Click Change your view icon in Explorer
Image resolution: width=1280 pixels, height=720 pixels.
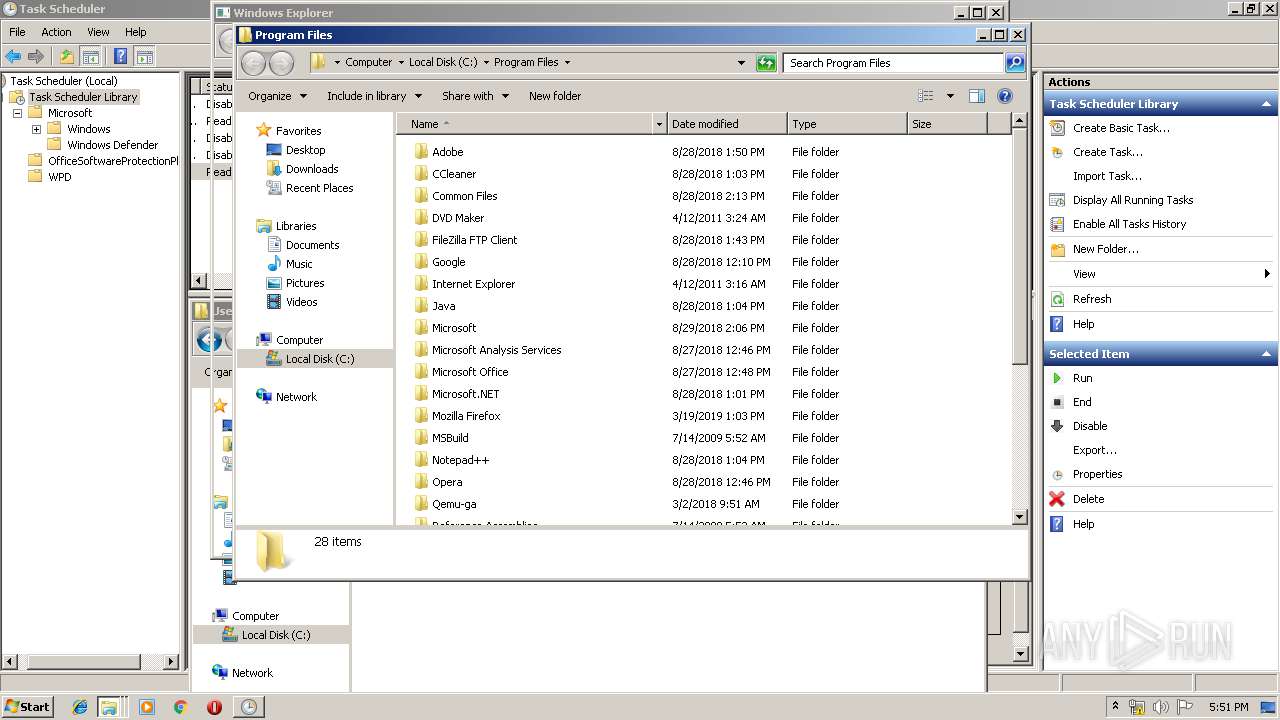tap(926, 96)
